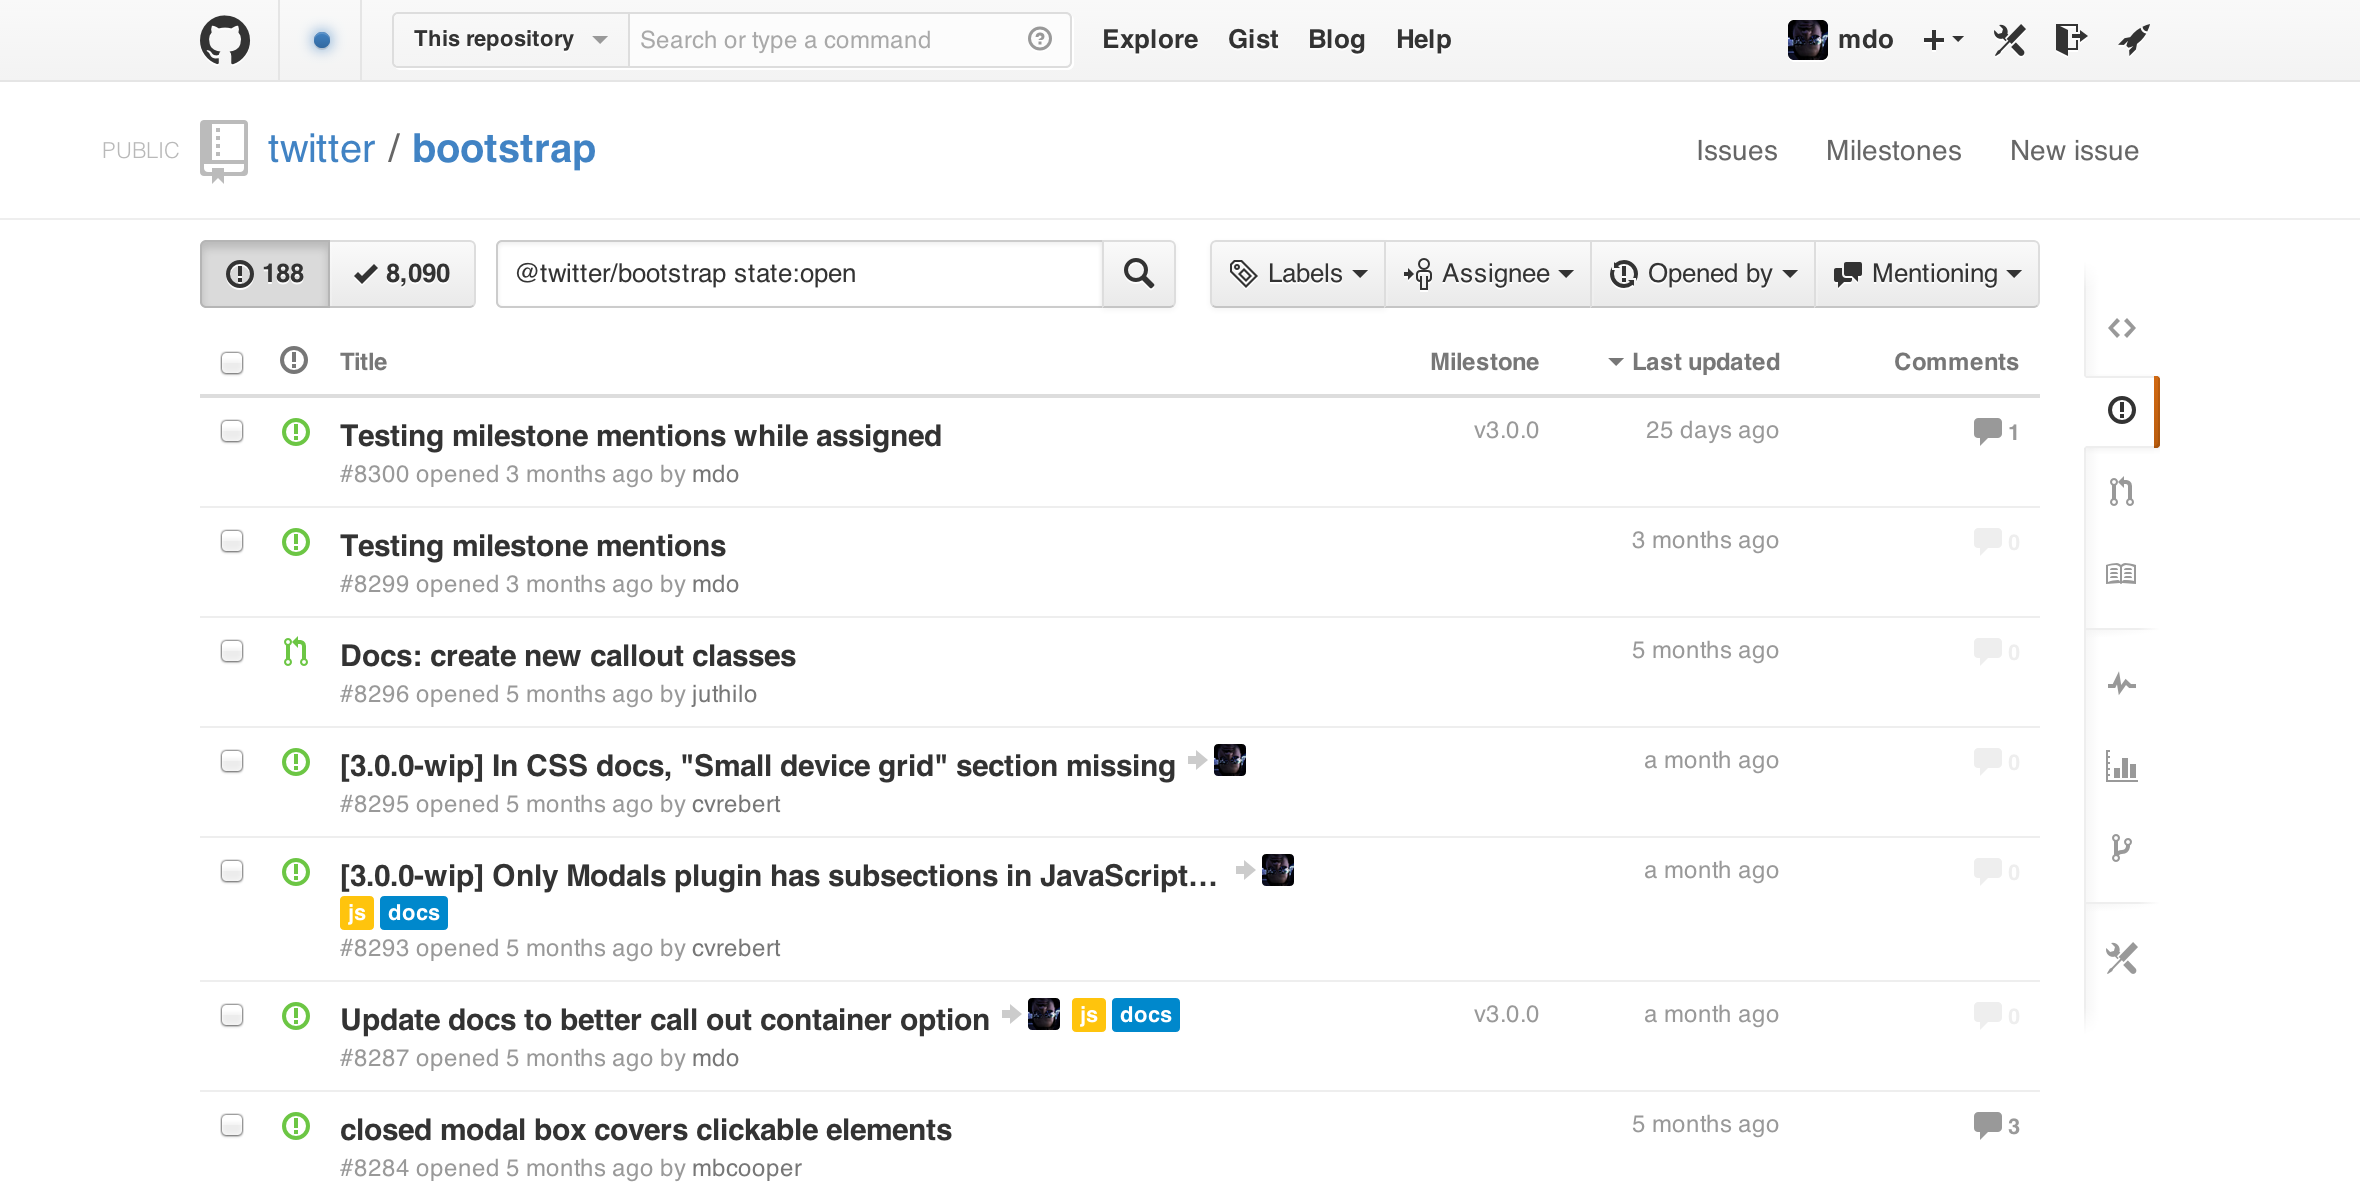Image resolution: width=2360 pixels, height=1189 pixels.
Task: Click the blue docs label on issue #8293
Action: (x=414, y=912)
